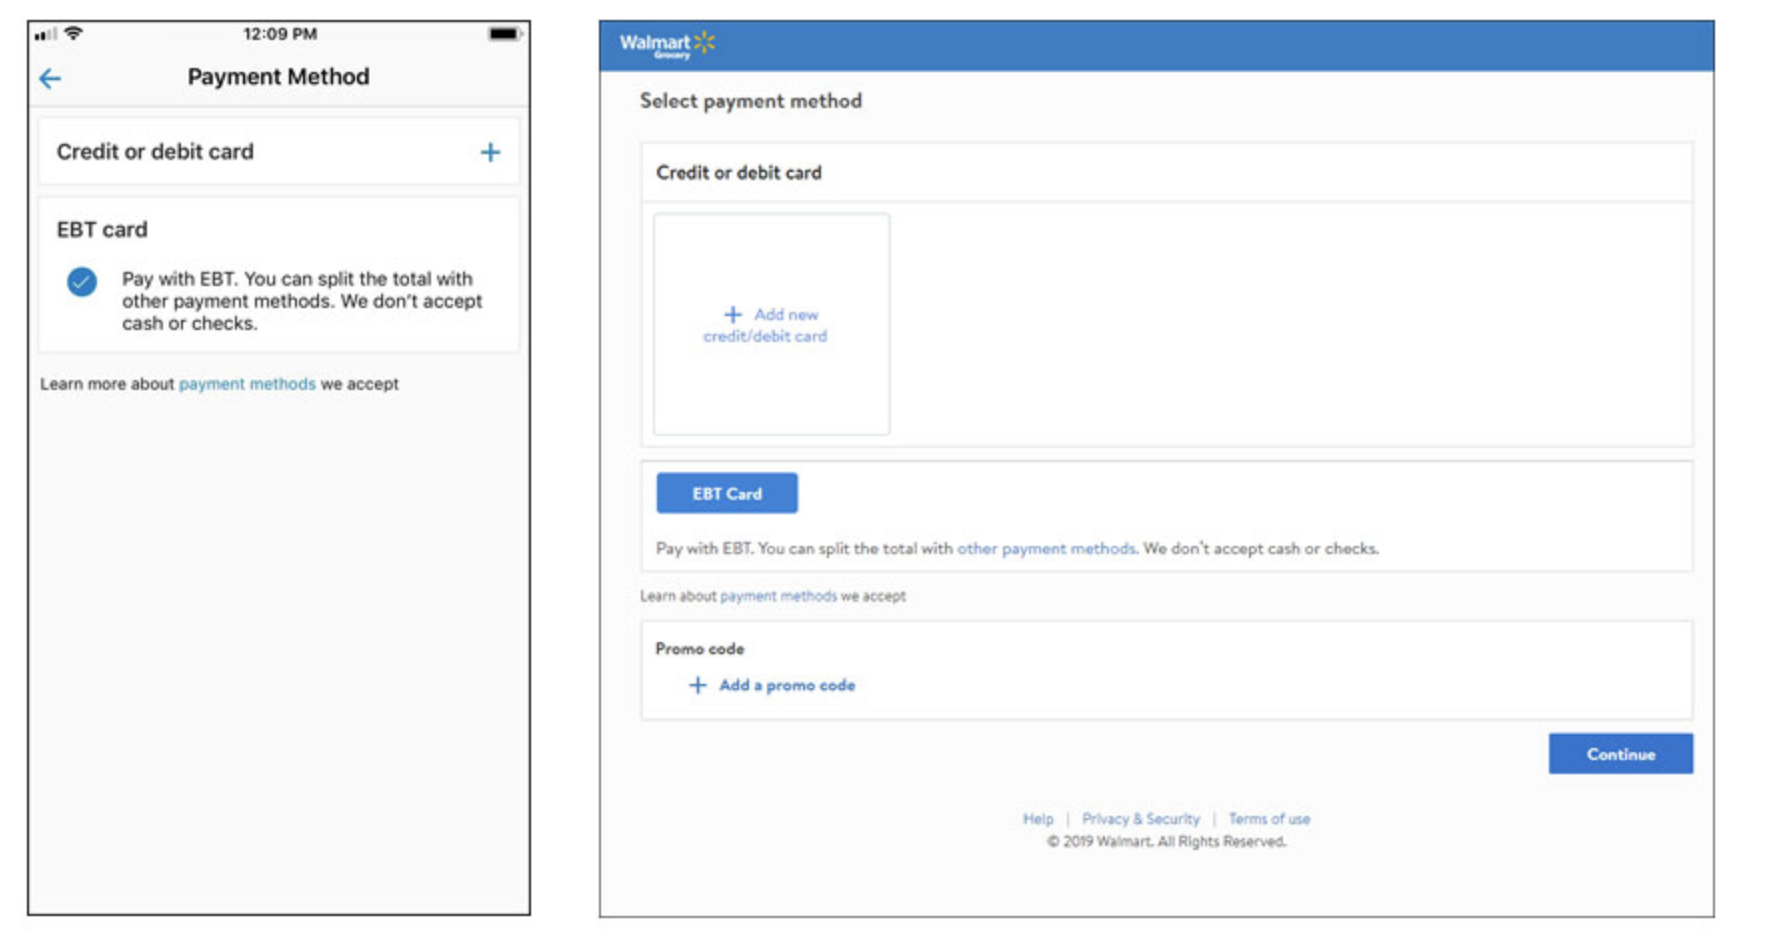Tap the back arrow on Payment Method

50,78
